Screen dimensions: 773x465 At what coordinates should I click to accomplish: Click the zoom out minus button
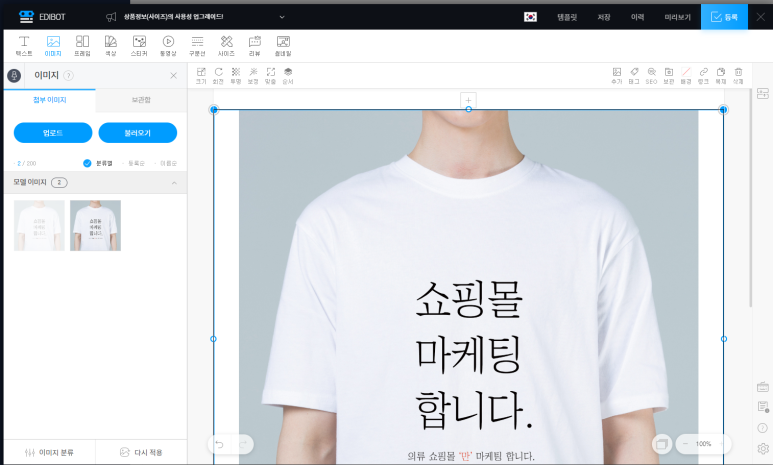pos(685,444)
